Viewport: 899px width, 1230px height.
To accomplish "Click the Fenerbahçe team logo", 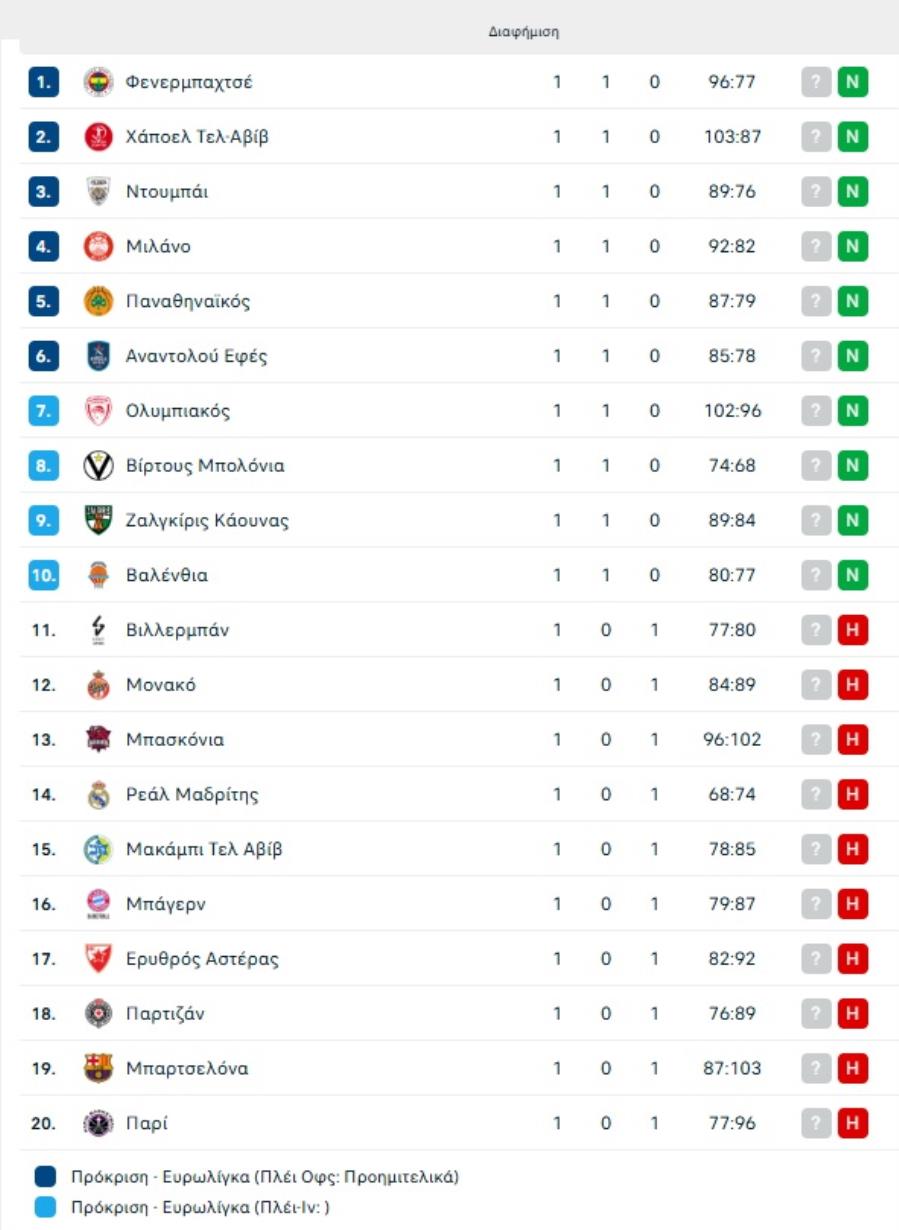I will (x=98, y=82).
